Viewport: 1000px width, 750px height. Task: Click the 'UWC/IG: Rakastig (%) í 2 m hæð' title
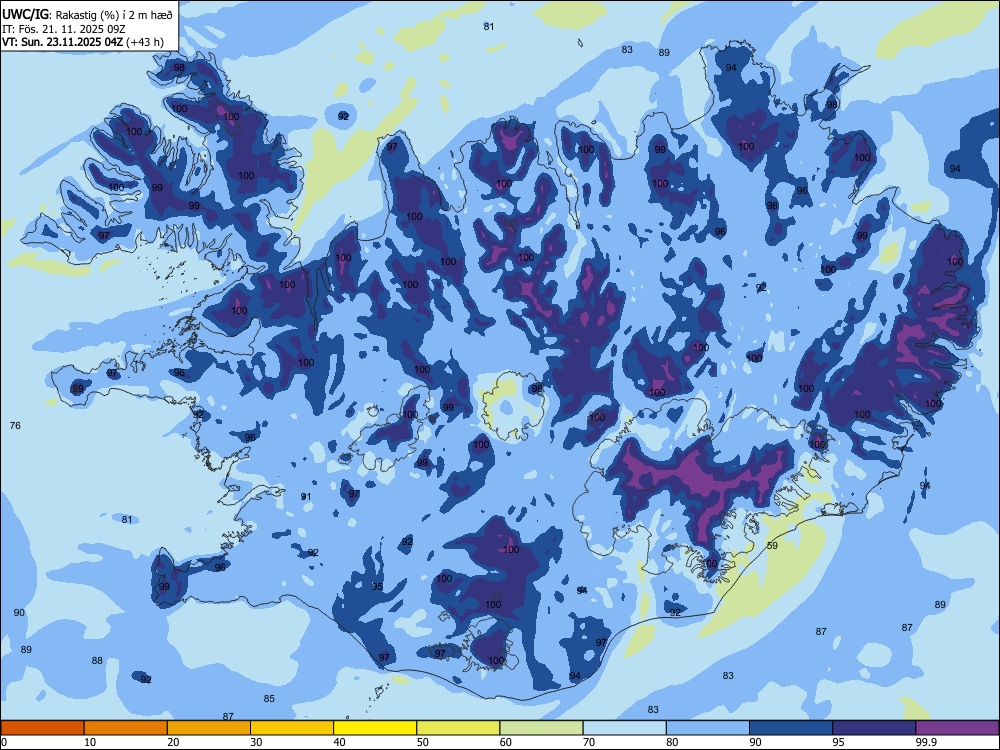tap(87, 15)
